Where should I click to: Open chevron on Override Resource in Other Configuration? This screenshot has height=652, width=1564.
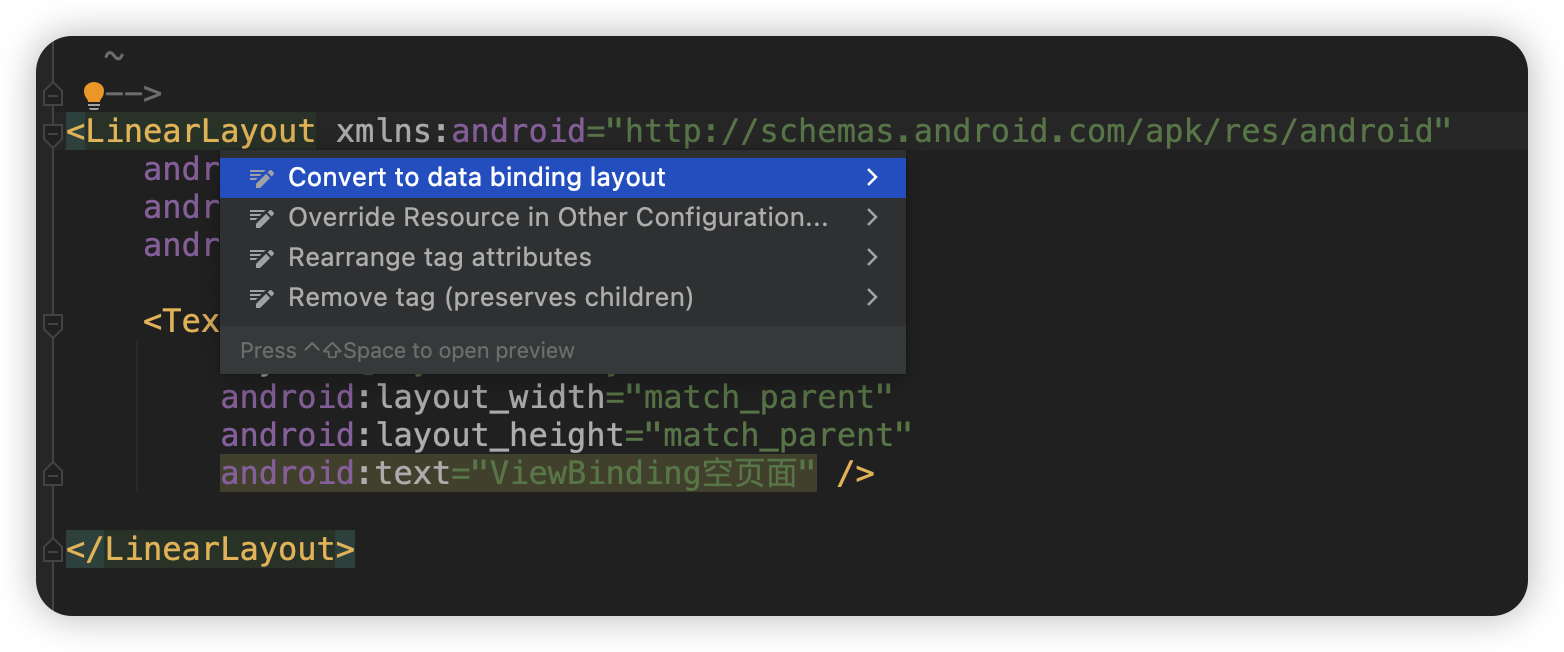[x=872, y=217]
